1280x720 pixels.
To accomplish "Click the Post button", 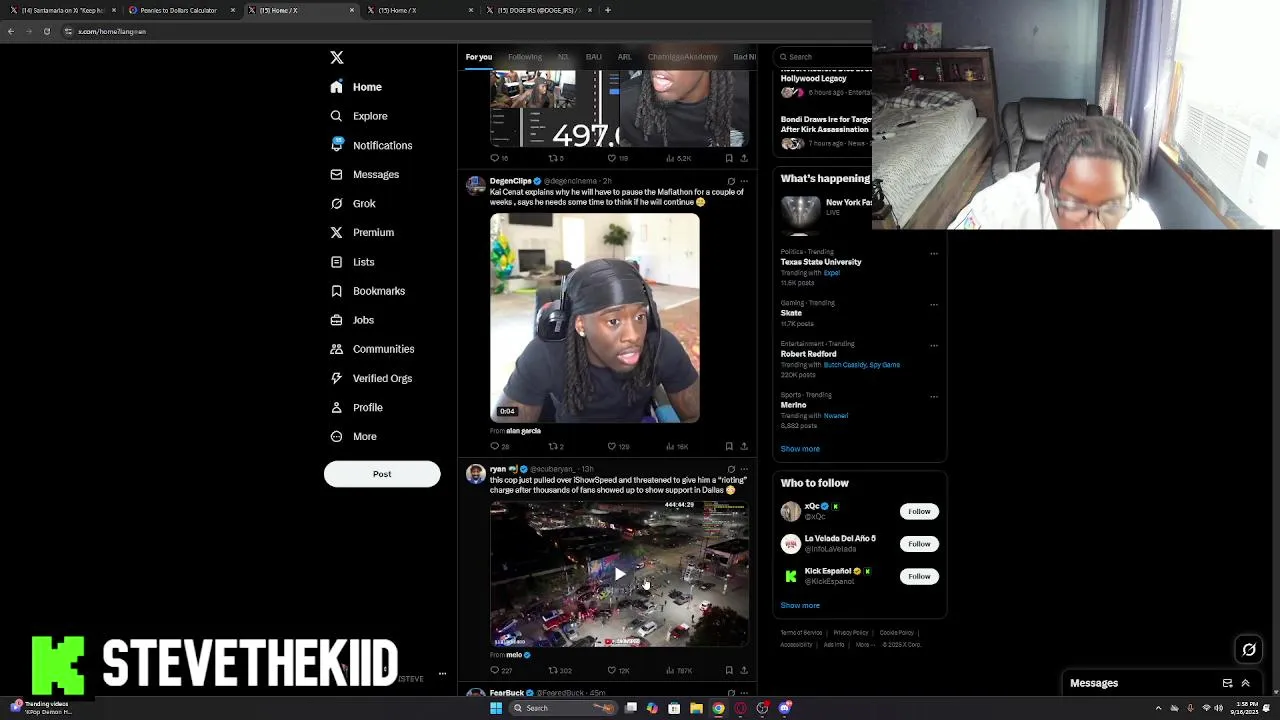I will pyautogui.click(x=382, y=474).
